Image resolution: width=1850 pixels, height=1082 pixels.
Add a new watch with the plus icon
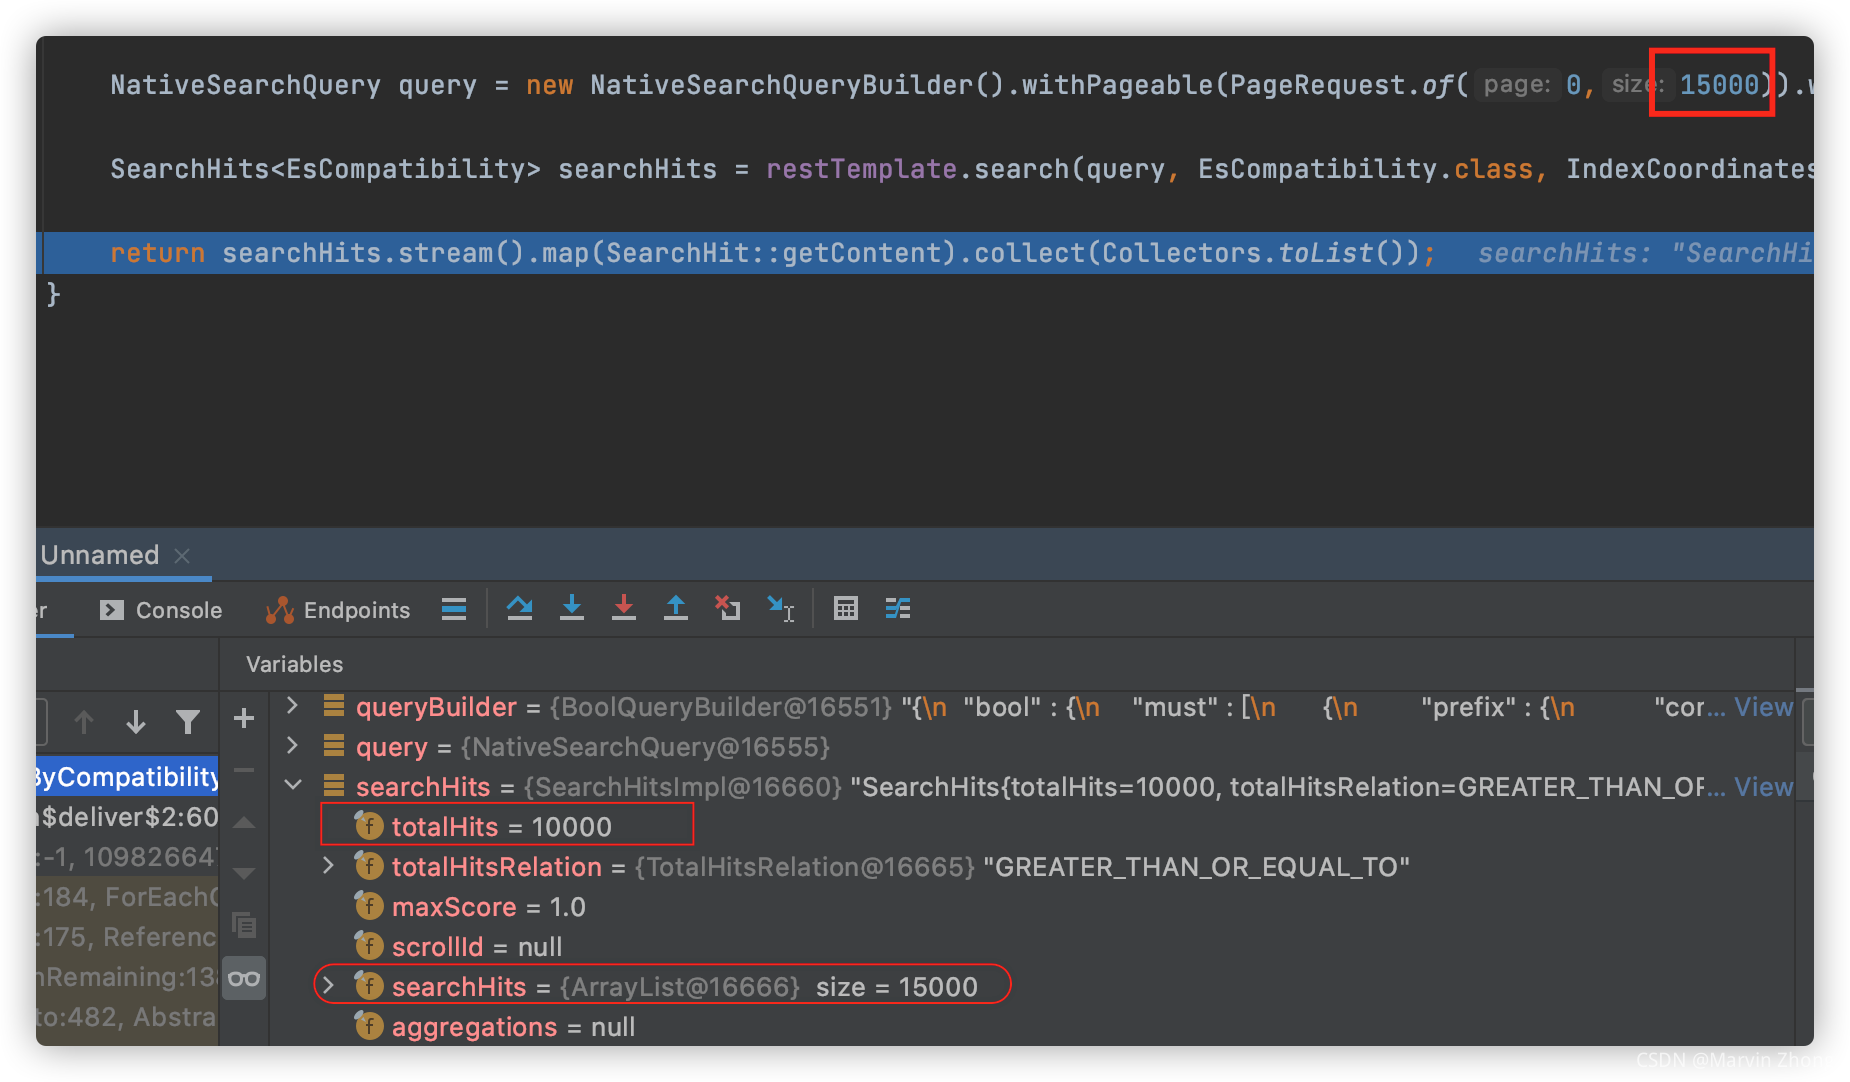[x=244, y=718]
